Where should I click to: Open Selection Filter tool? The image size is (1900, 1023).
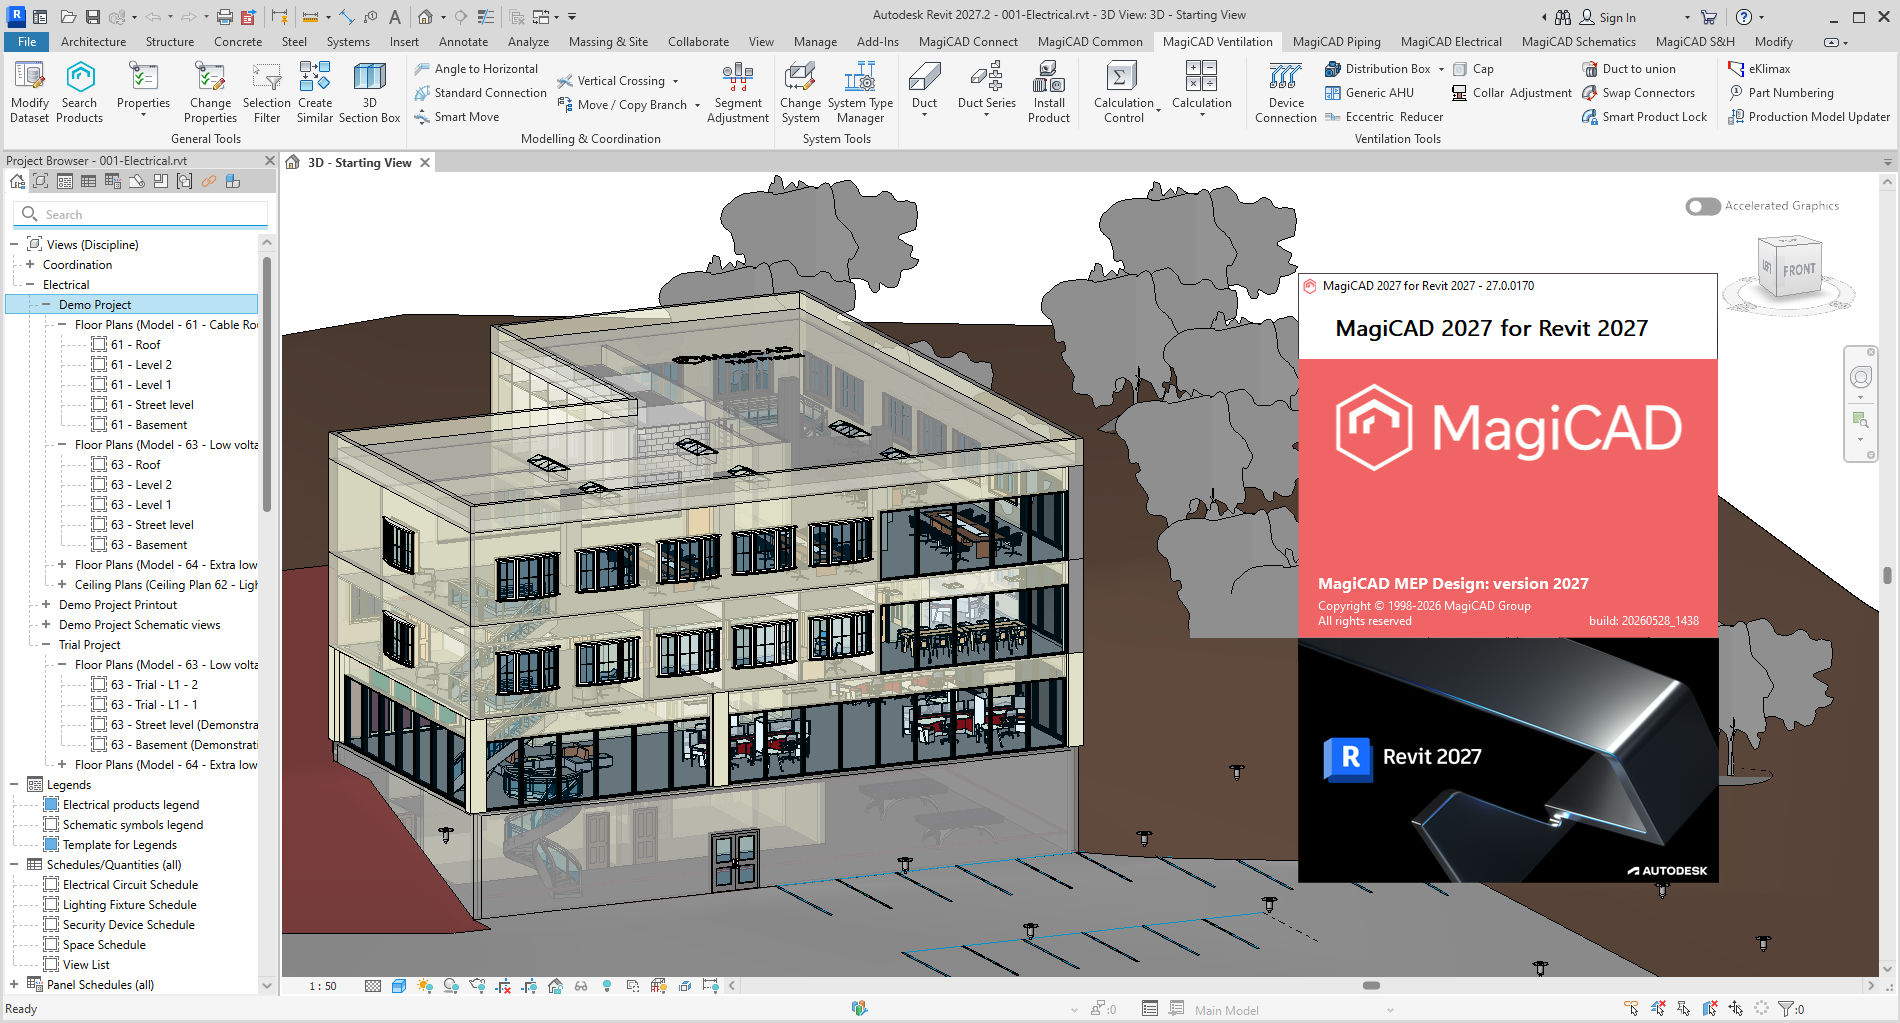pyautogui.click(x=267, y=92)
